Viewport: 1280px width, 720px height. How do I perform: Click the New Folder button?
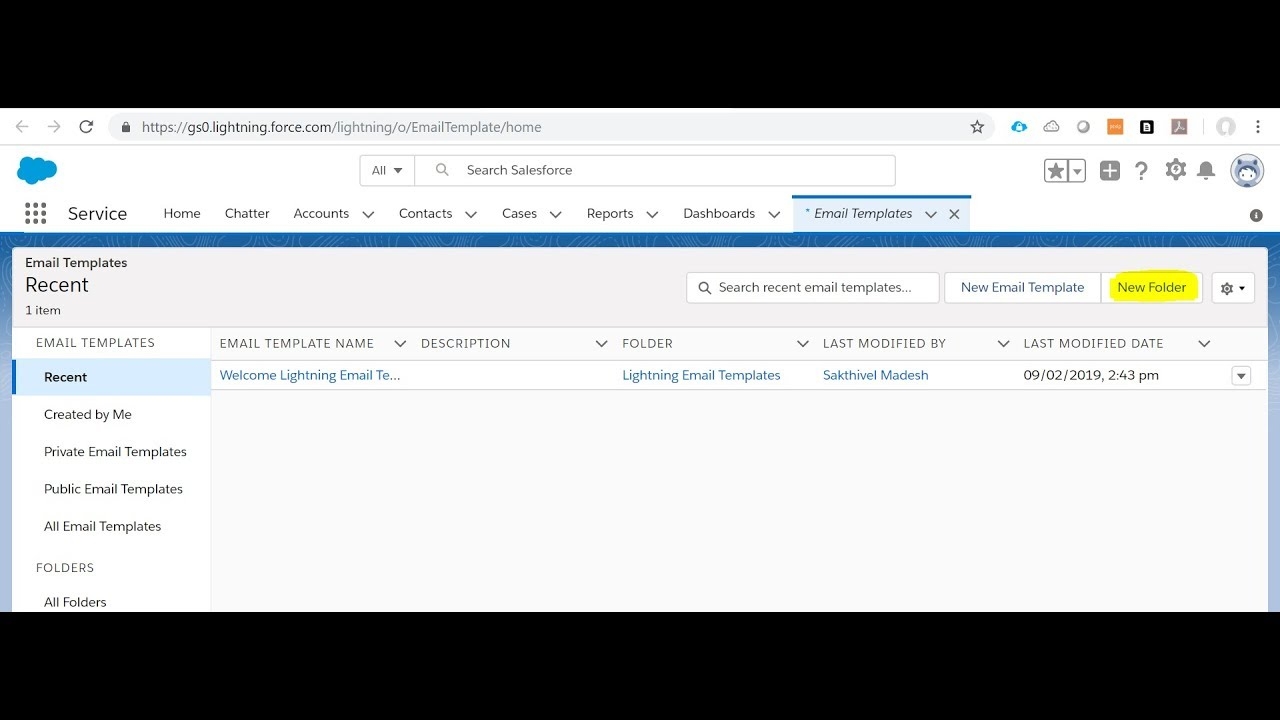[x=1151, y=287]
